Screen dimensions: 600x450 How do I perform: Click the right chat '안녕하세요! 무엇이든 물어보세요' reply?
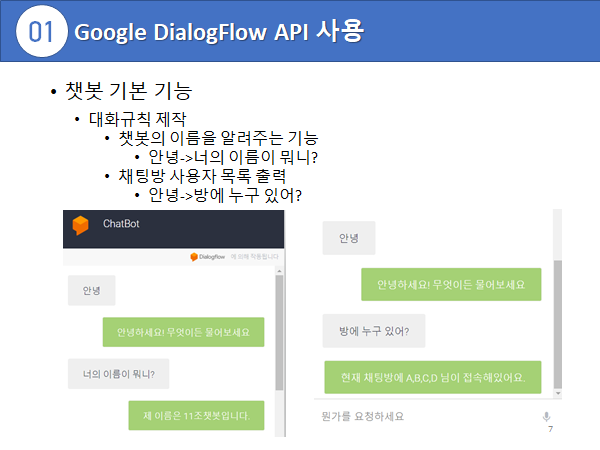coord(451,284)
